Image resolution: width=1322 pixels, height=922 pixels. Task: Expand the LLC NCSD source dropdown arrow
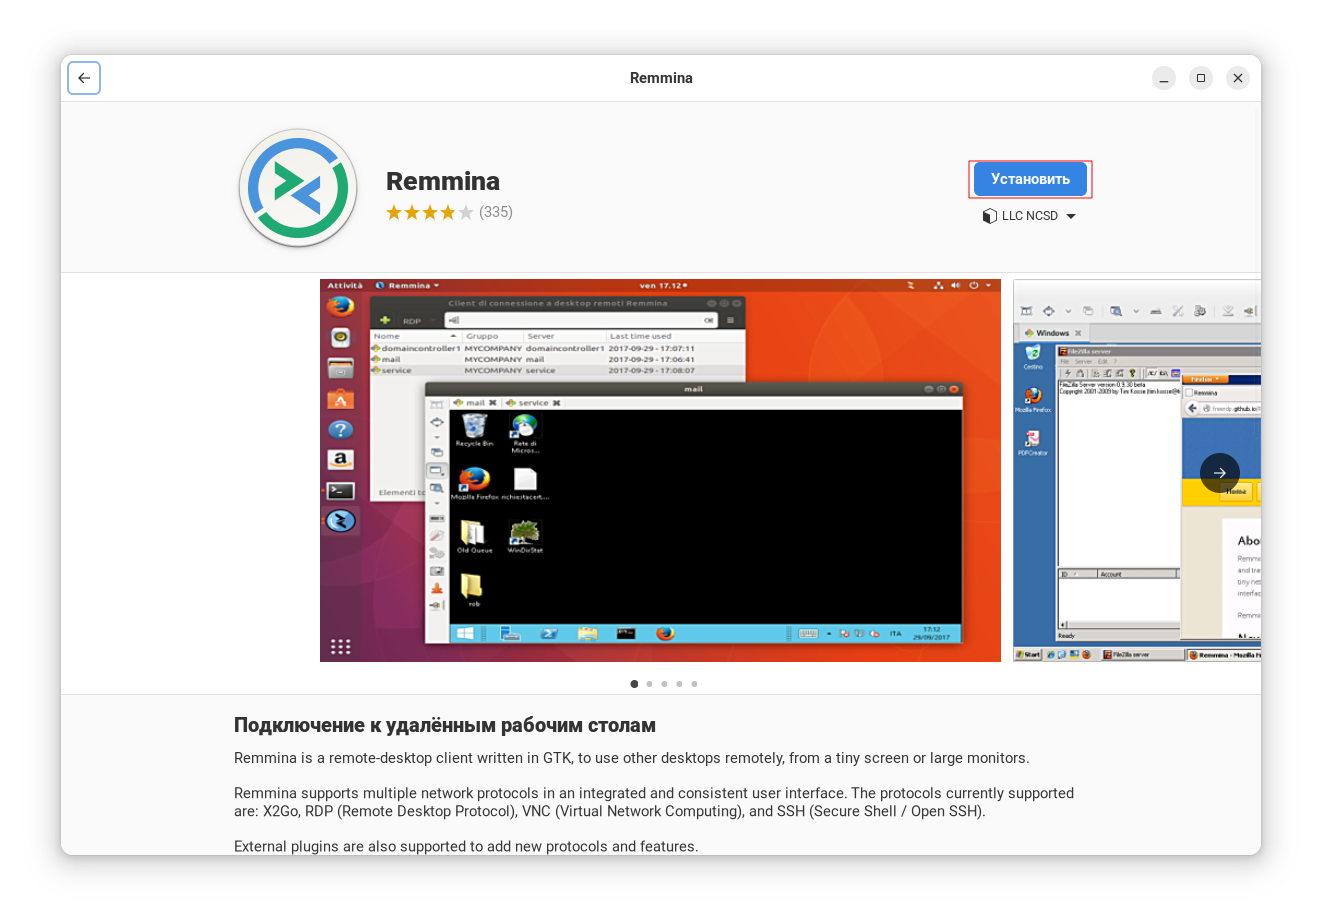pos(1071,216)
